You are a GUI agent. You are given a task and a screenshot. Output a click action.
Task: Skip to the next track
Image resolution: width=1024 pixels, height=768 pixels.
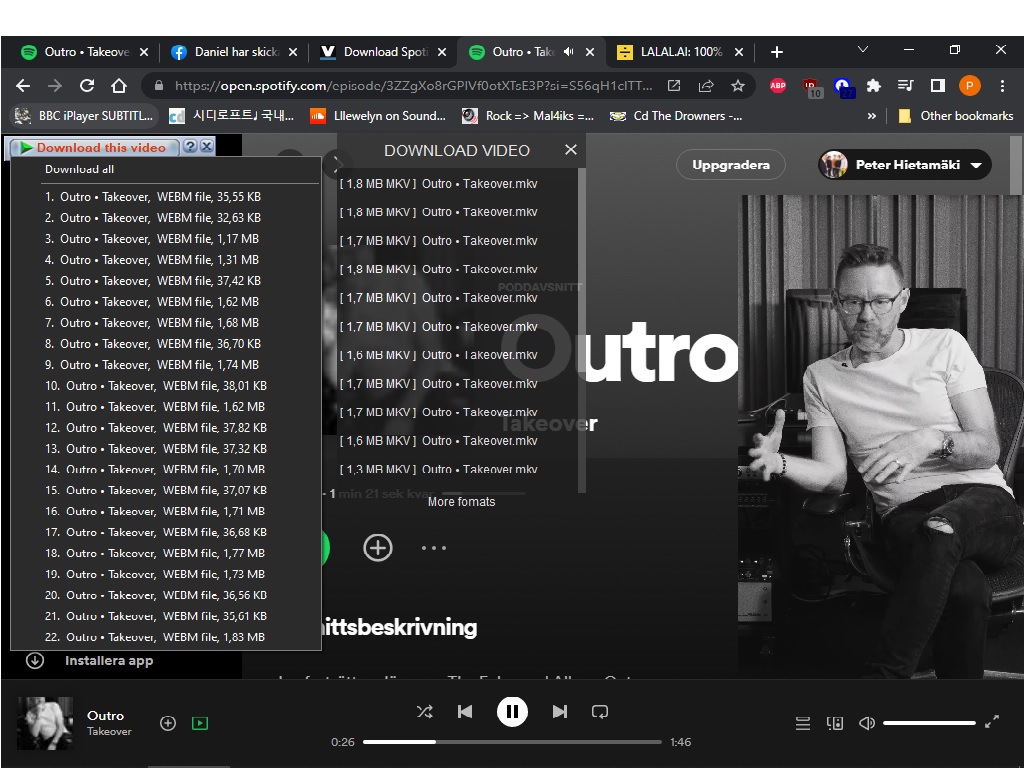pos(560,711)
